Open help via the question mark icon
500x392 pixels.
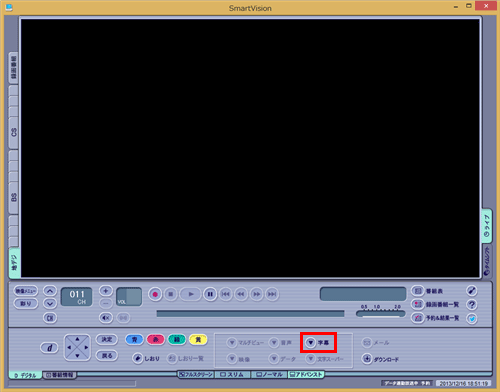[472, 304]
